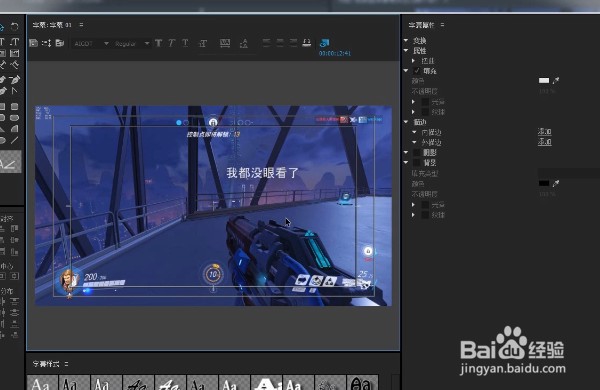The image size is (600, 390).
Task: Pick fill color with the 填充 eyedropper
Action: pos(556,80)
